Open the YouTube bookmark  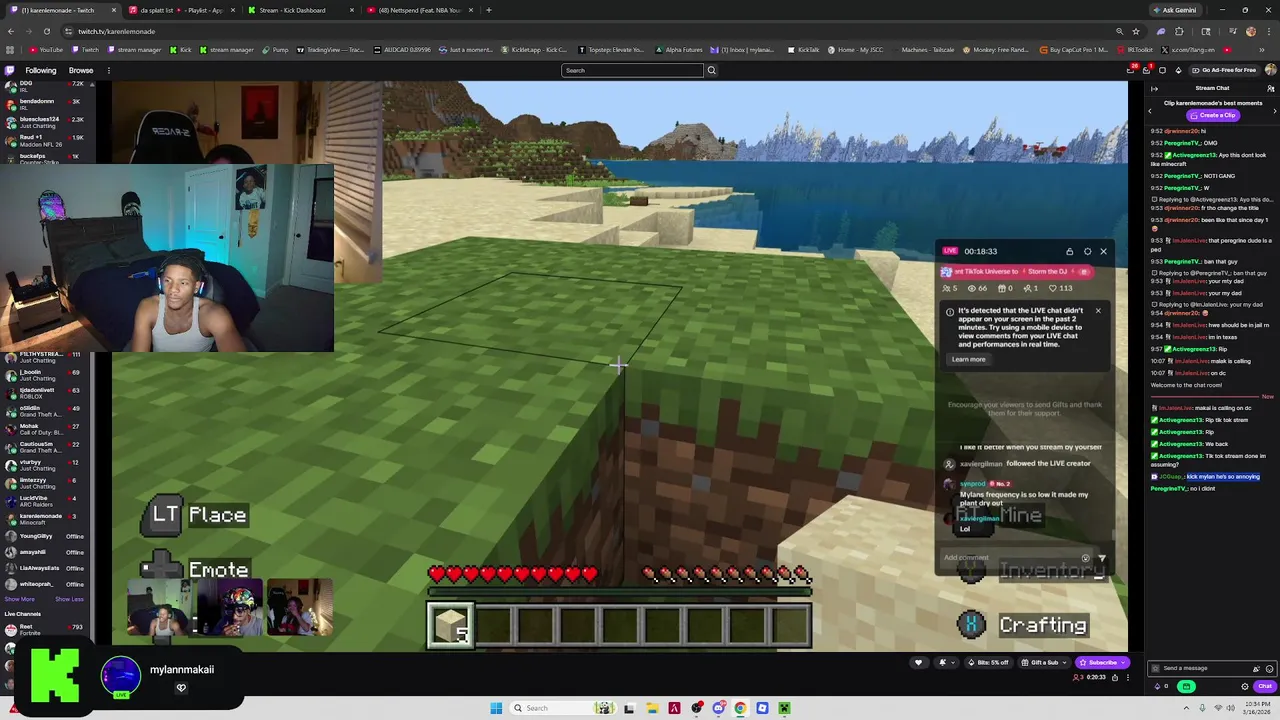tap(46, 49)
